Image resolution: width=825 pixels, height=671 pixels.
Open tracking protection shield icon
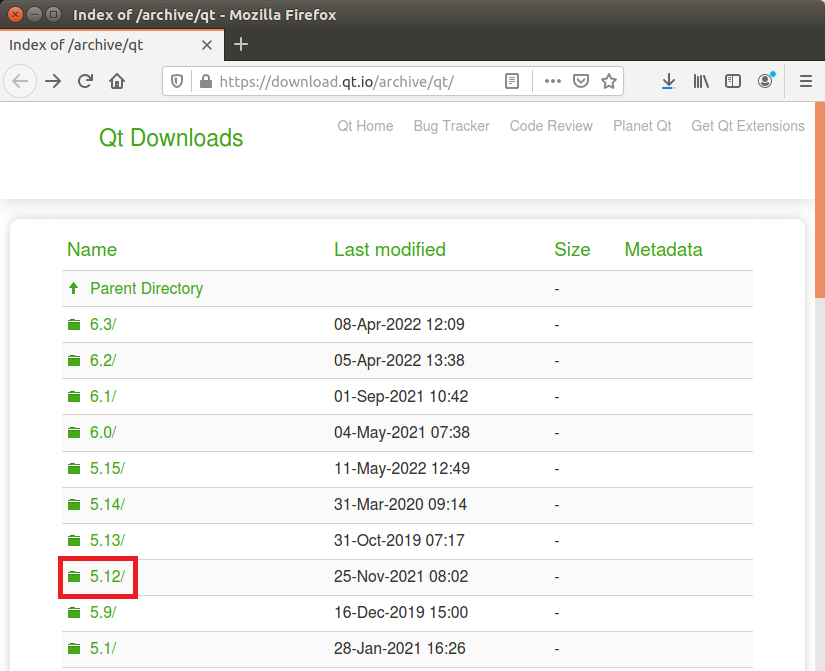click(177, 81)
